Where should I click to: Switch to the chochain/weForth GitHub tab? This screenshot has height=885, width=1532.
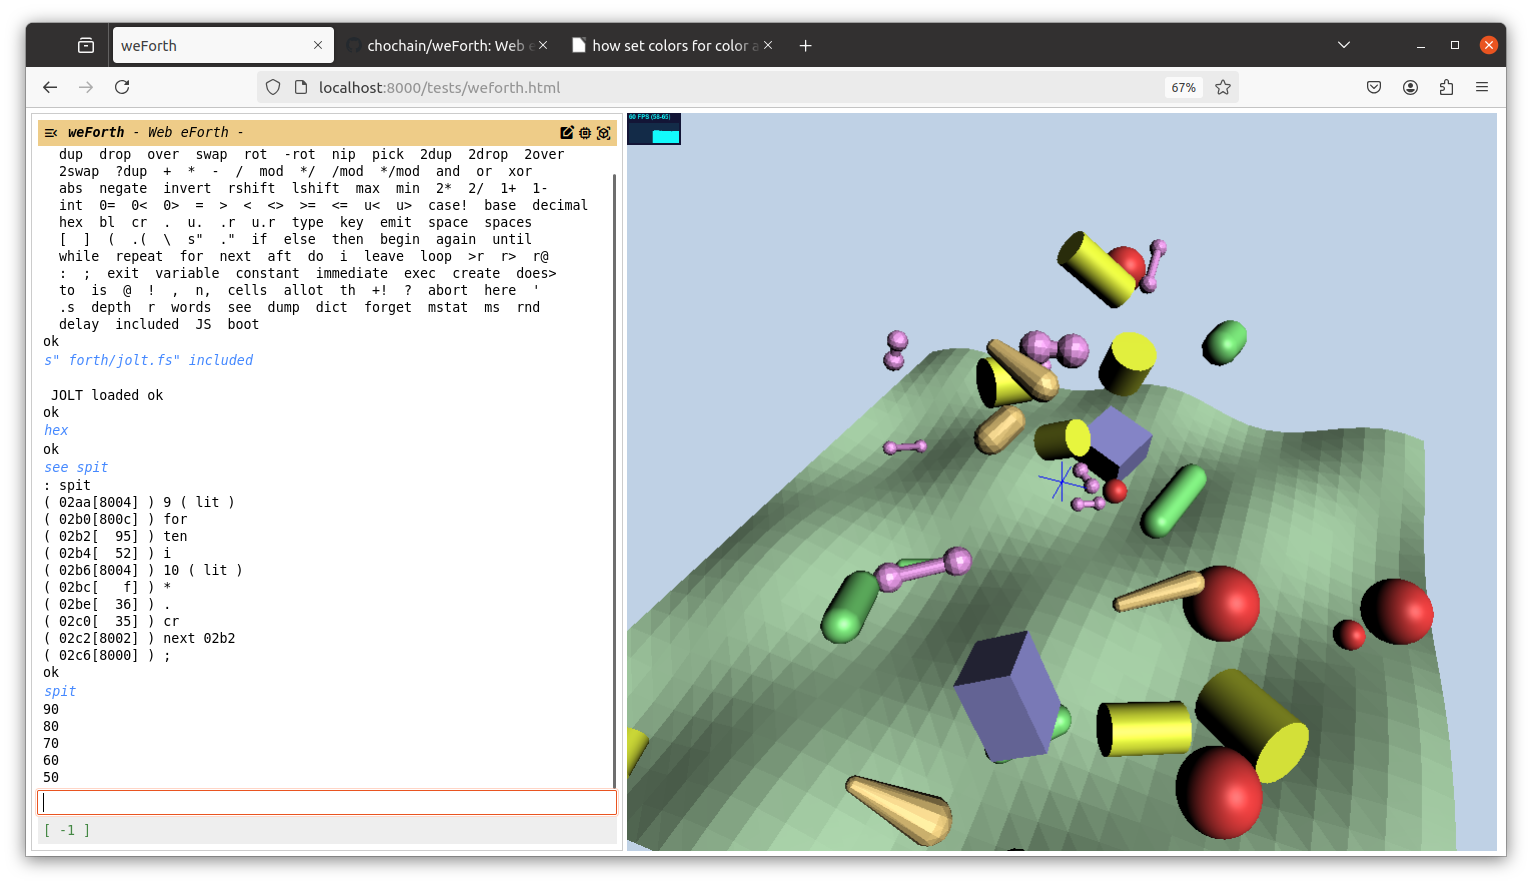[445, 46]
